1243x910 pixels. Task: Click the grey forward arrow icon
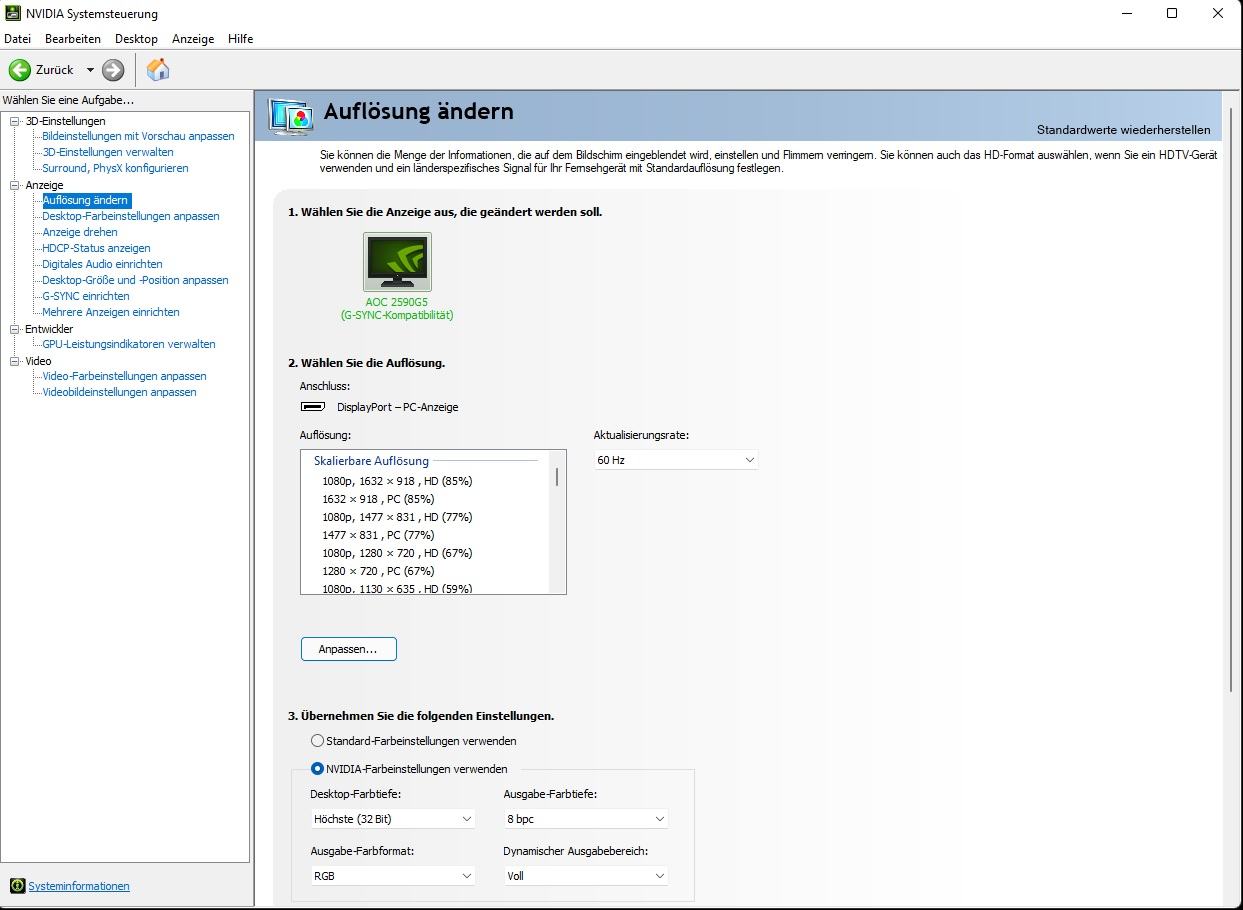point(113,70)
